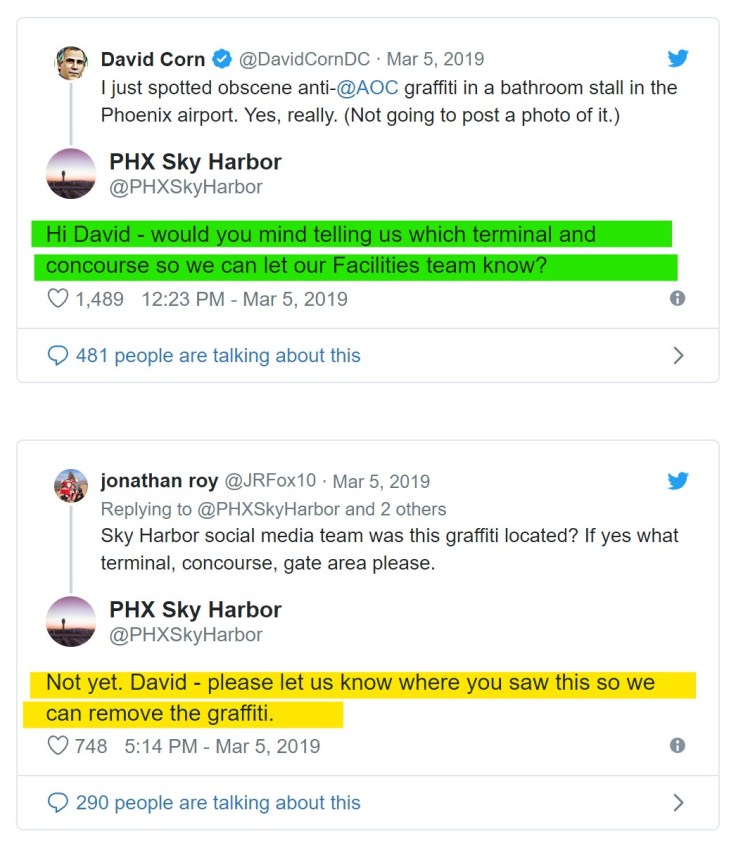Click speech bubble icon beside 481 people
This screenshot has height=848, width=736.
[x=58, y=355]
